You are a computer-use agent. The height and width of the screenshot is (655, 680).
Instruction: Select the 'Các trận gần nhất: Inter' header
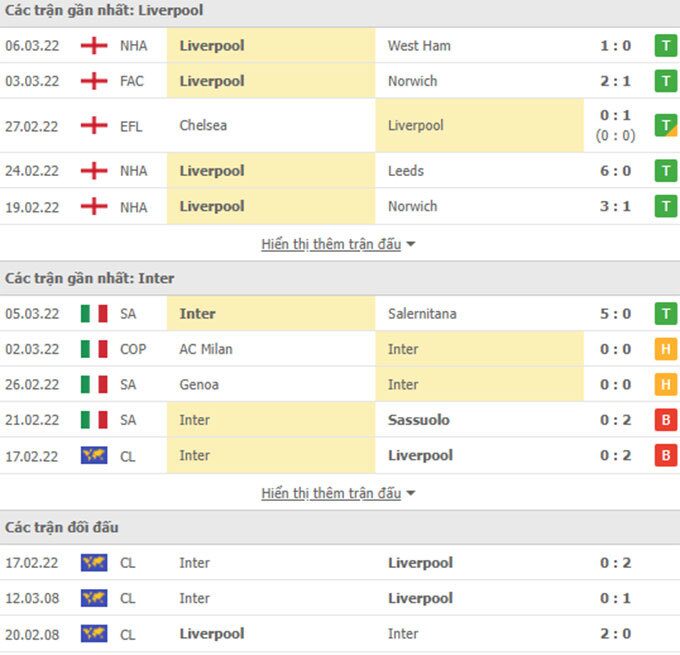(x=90, y=278)
